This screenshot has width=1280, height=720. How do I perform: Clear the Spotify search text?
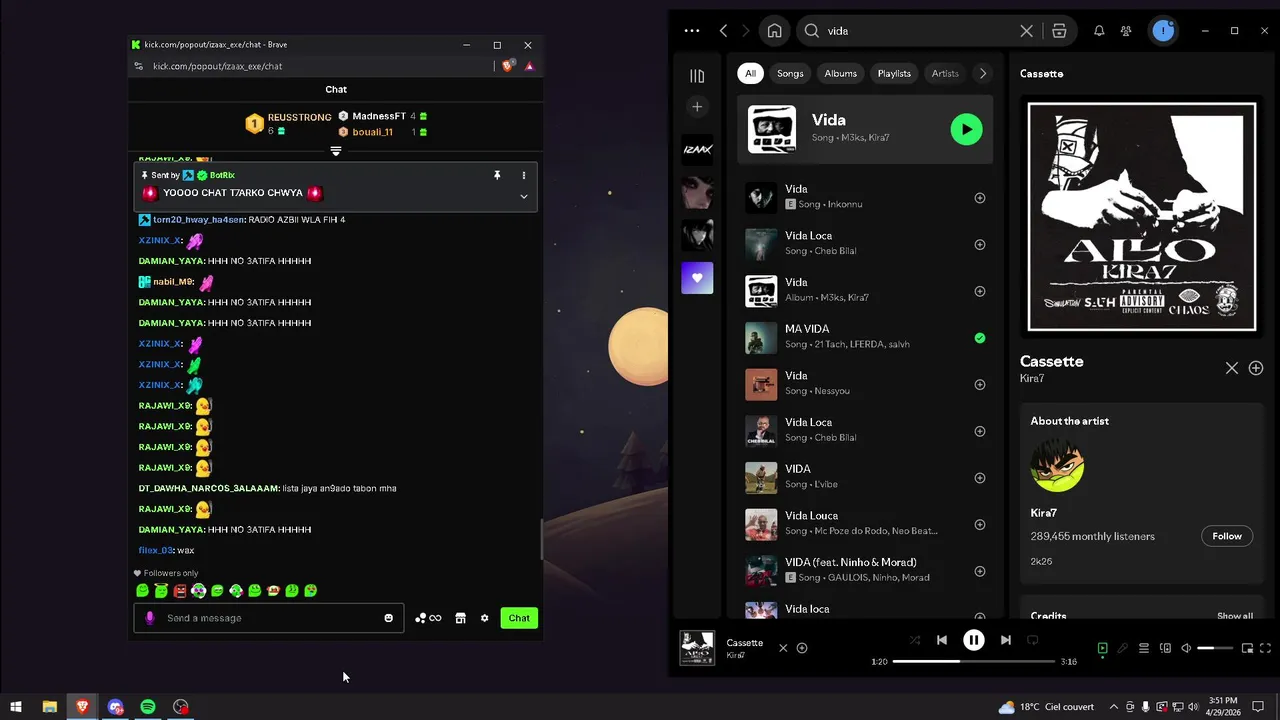coord(1026,31)
